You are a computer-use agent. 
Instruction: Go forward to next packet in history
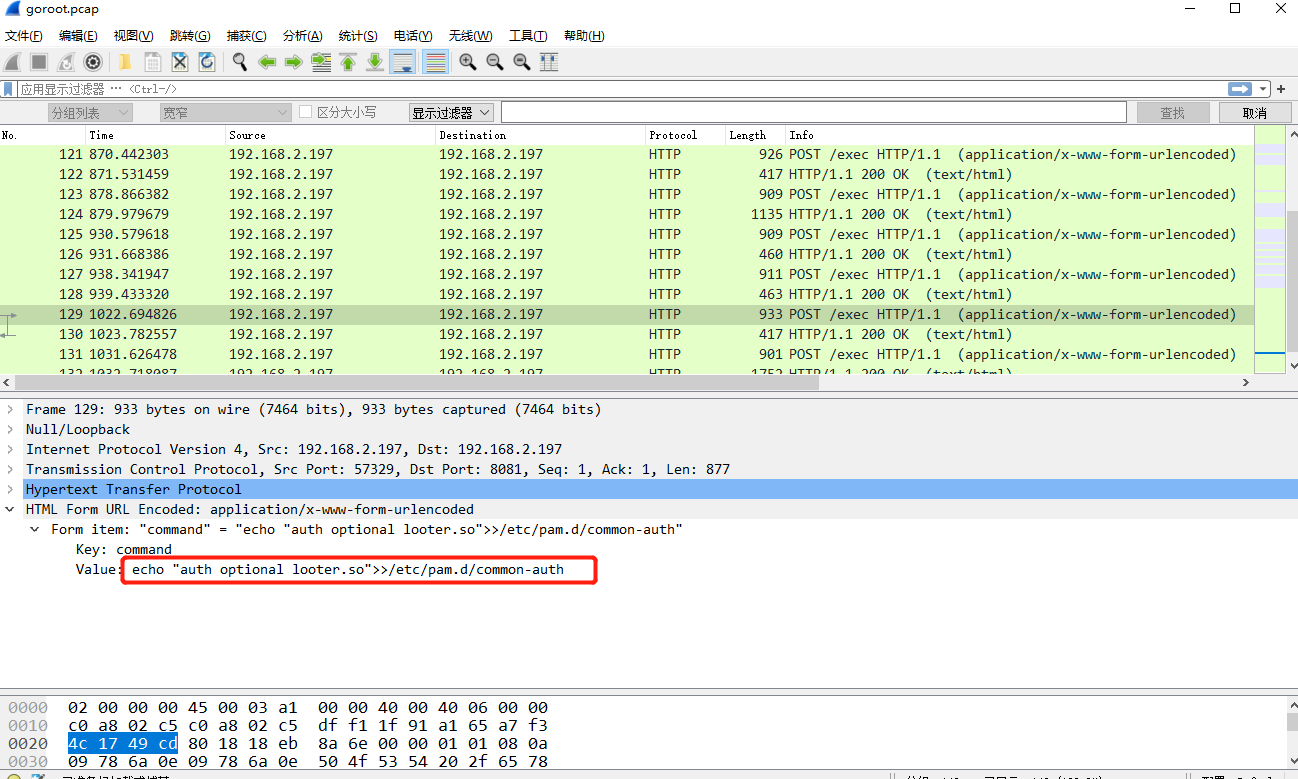(294, 62)
